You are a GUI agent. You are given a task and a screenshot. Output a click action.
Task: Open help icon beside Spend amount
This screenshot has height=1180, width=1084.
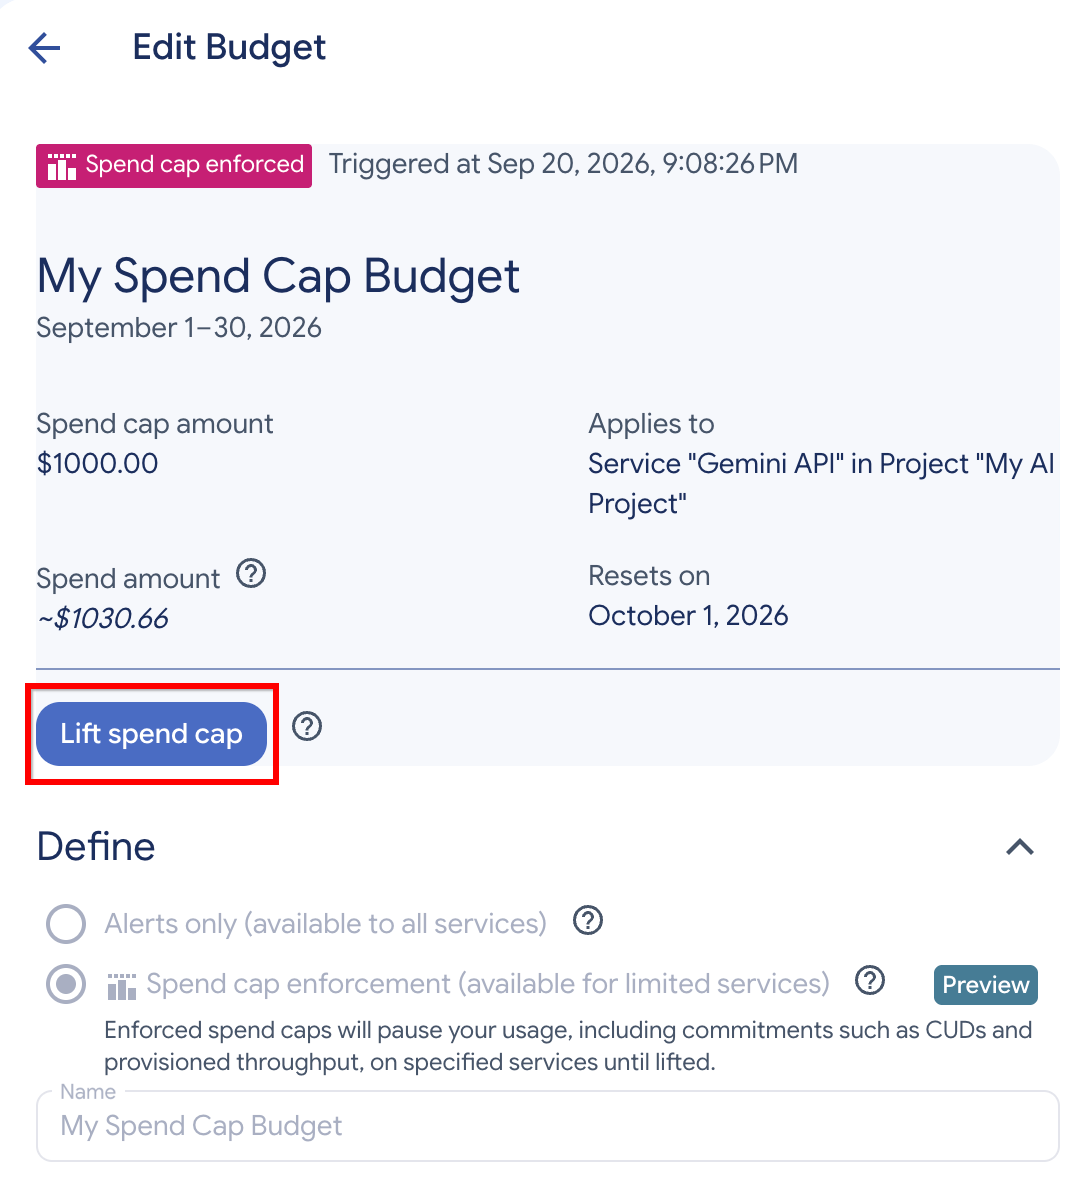[x=251, y=574]
